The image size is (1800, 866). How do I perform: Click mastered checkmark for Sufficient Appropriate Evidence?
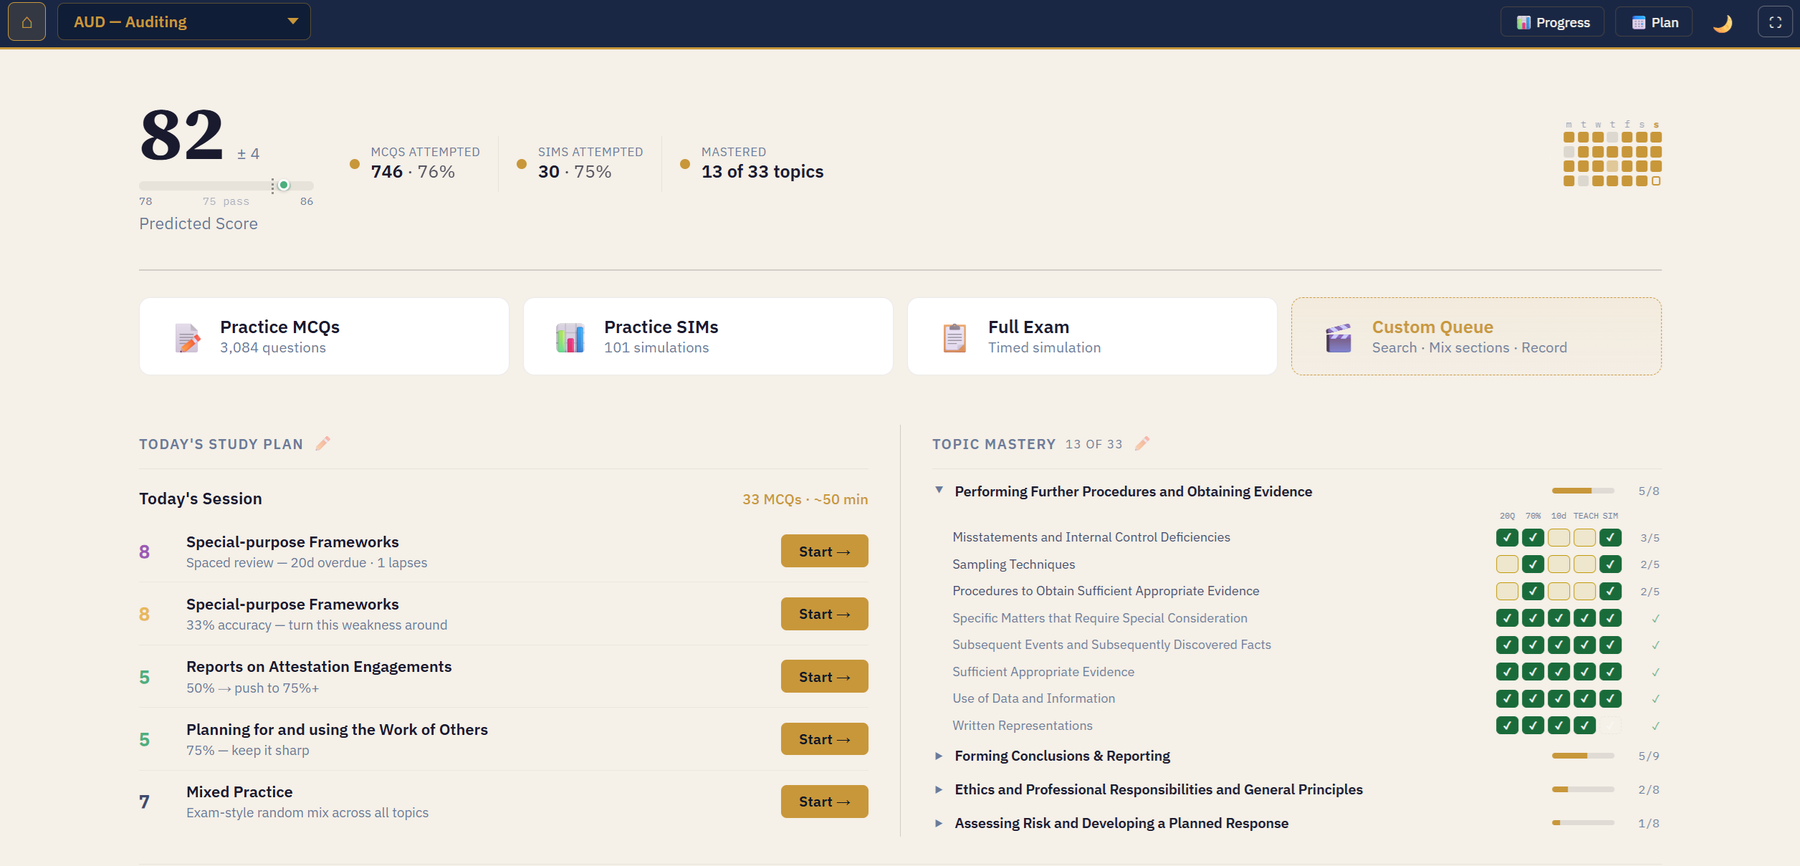[x=1656, y=672]
